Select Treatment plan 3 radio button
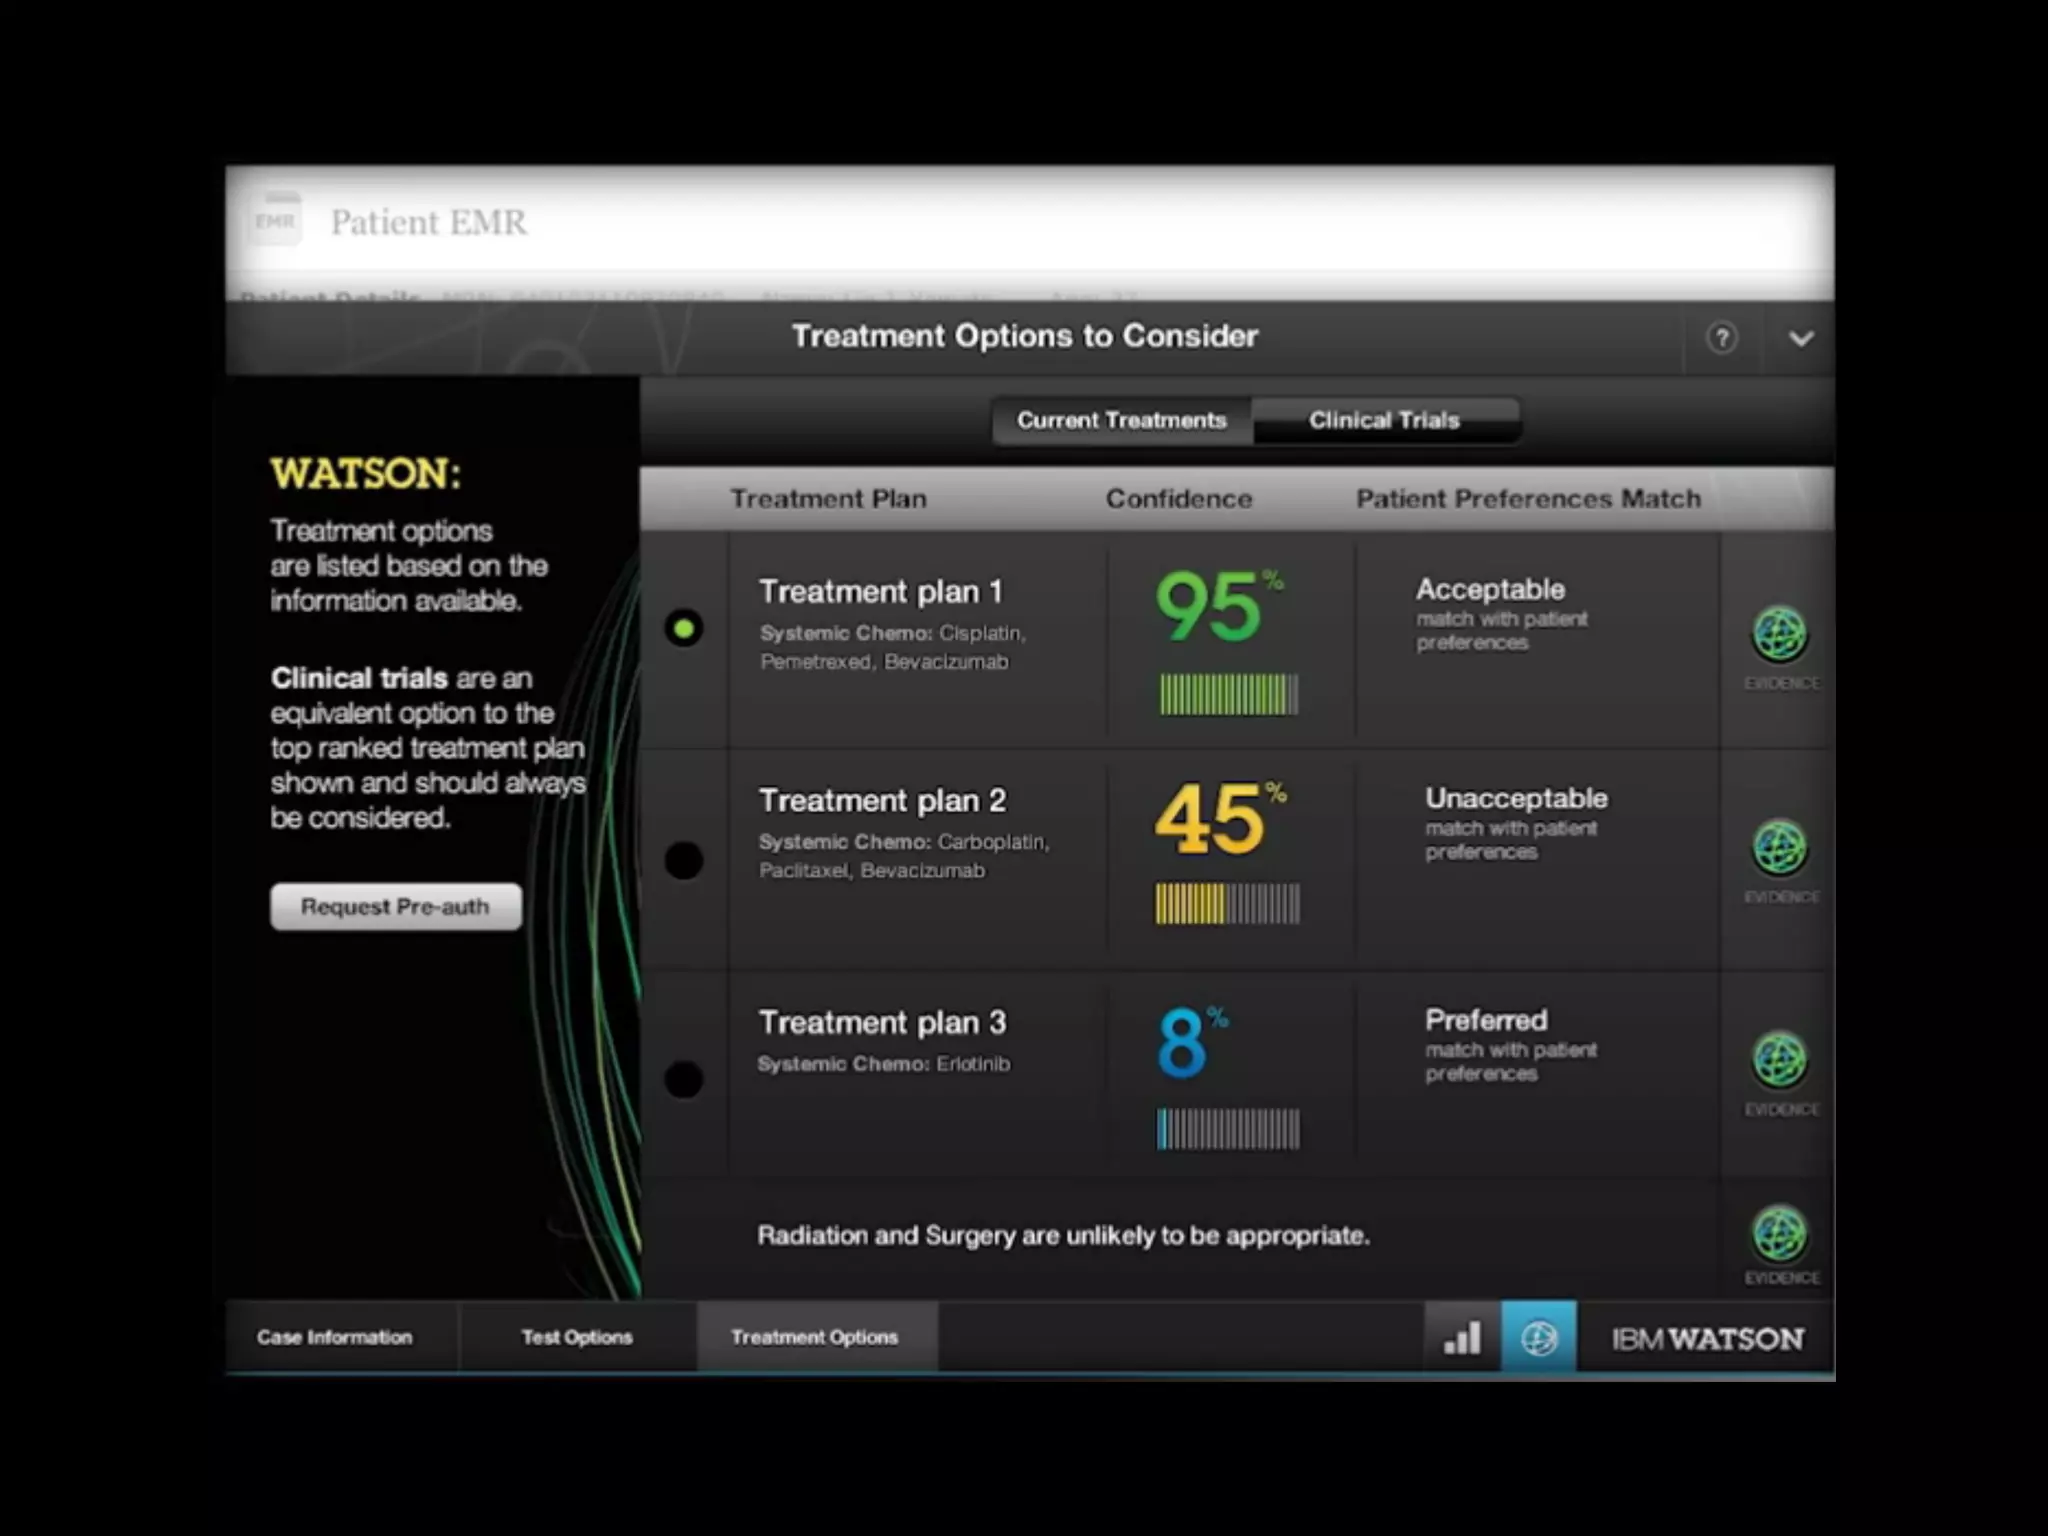This screenshot has height=1536, width=2048. point(684,1079)
